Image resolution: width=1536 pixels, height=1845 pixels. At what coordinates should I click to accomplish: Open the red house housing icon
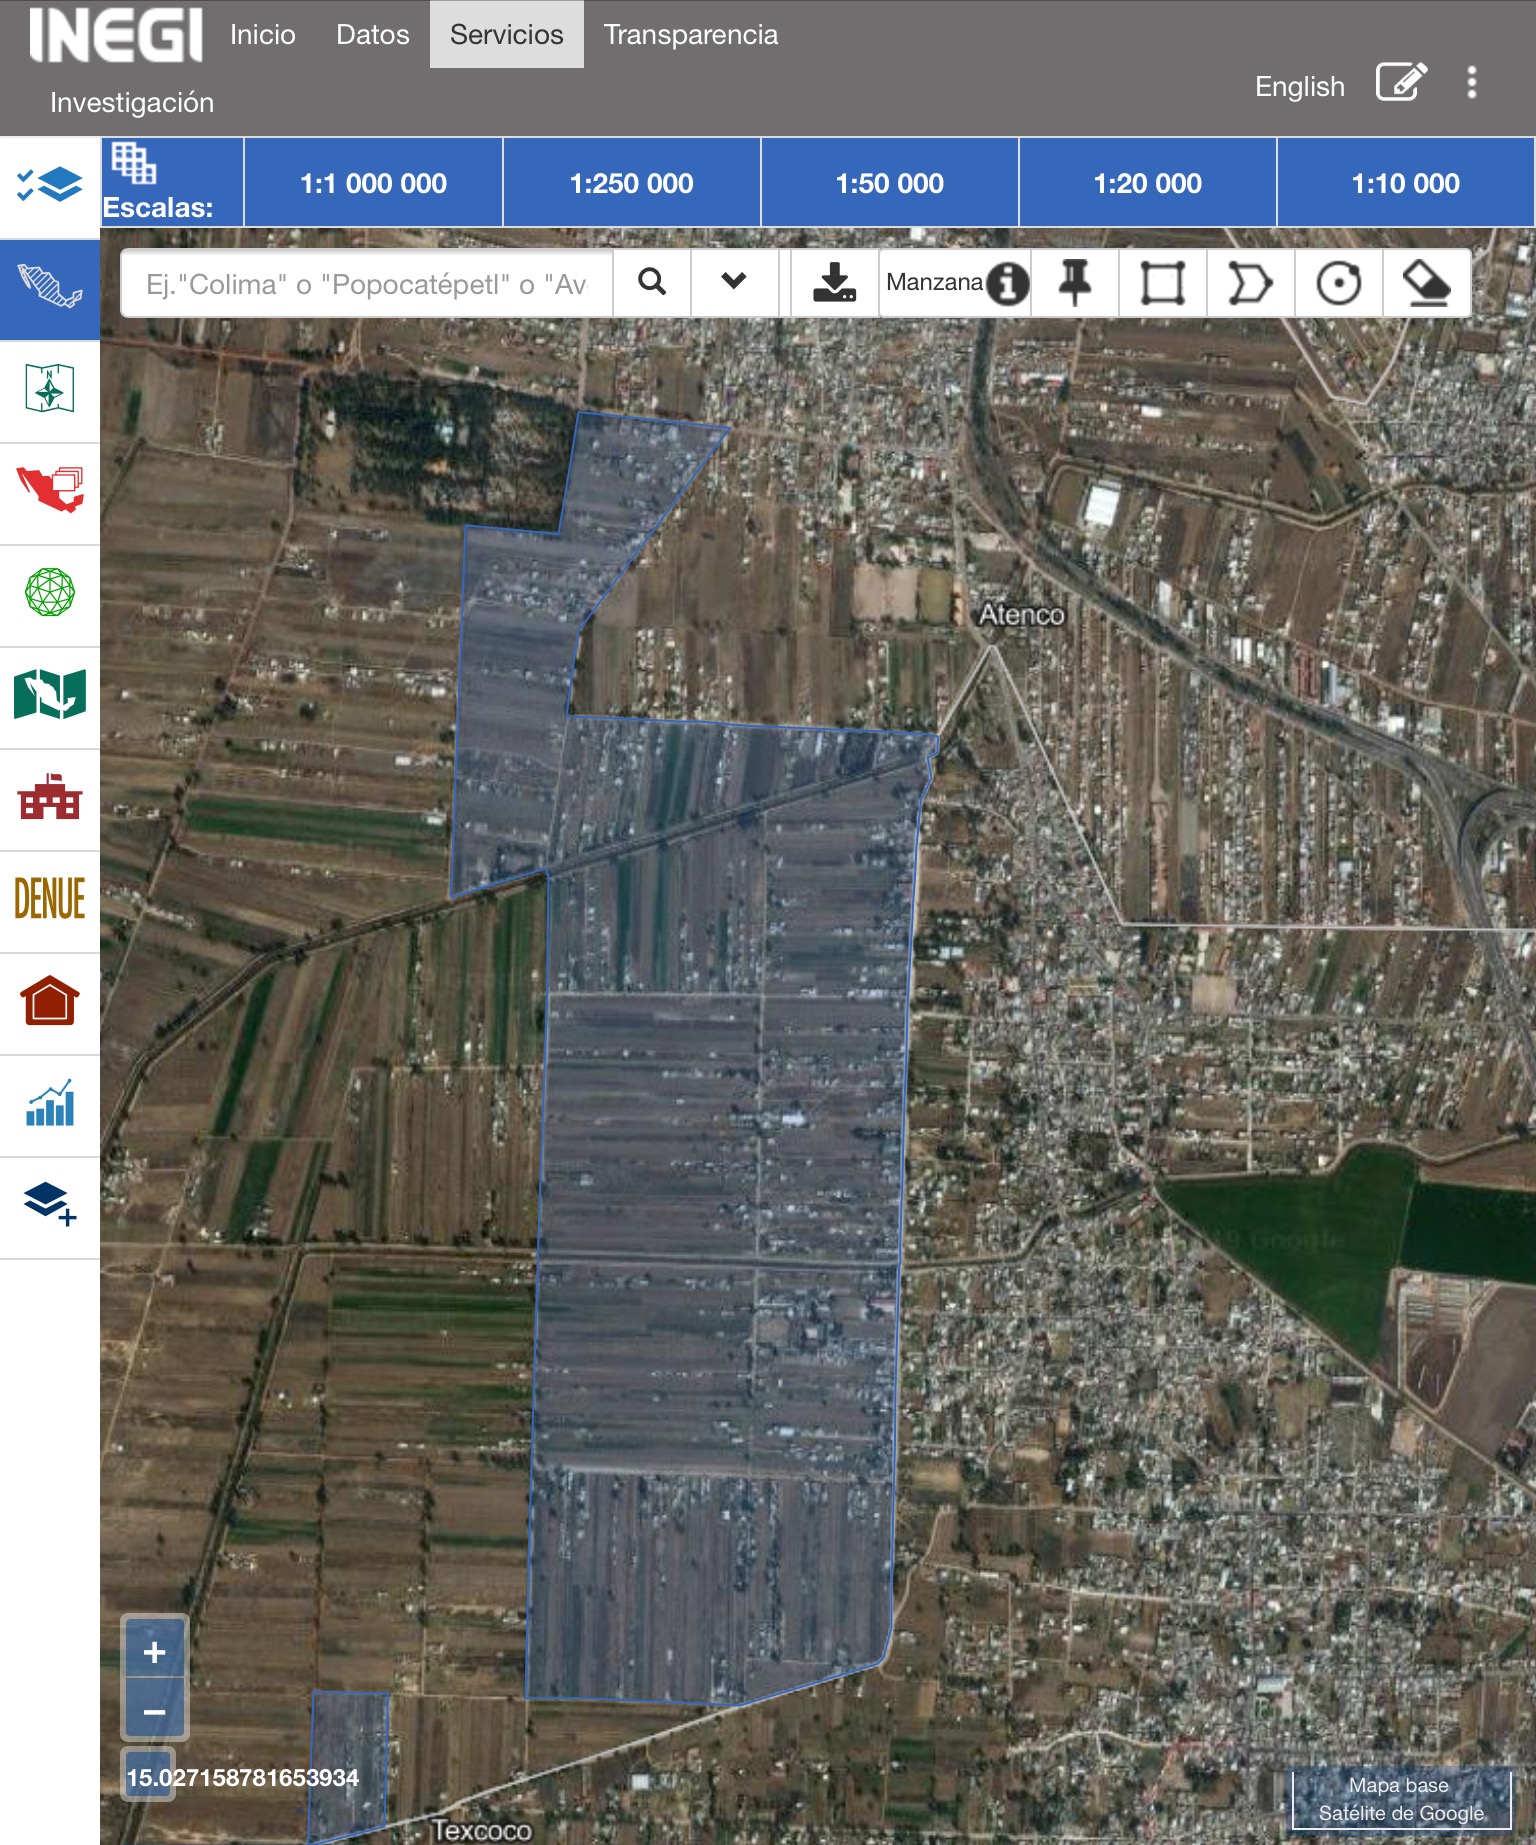pos(50,1001)
